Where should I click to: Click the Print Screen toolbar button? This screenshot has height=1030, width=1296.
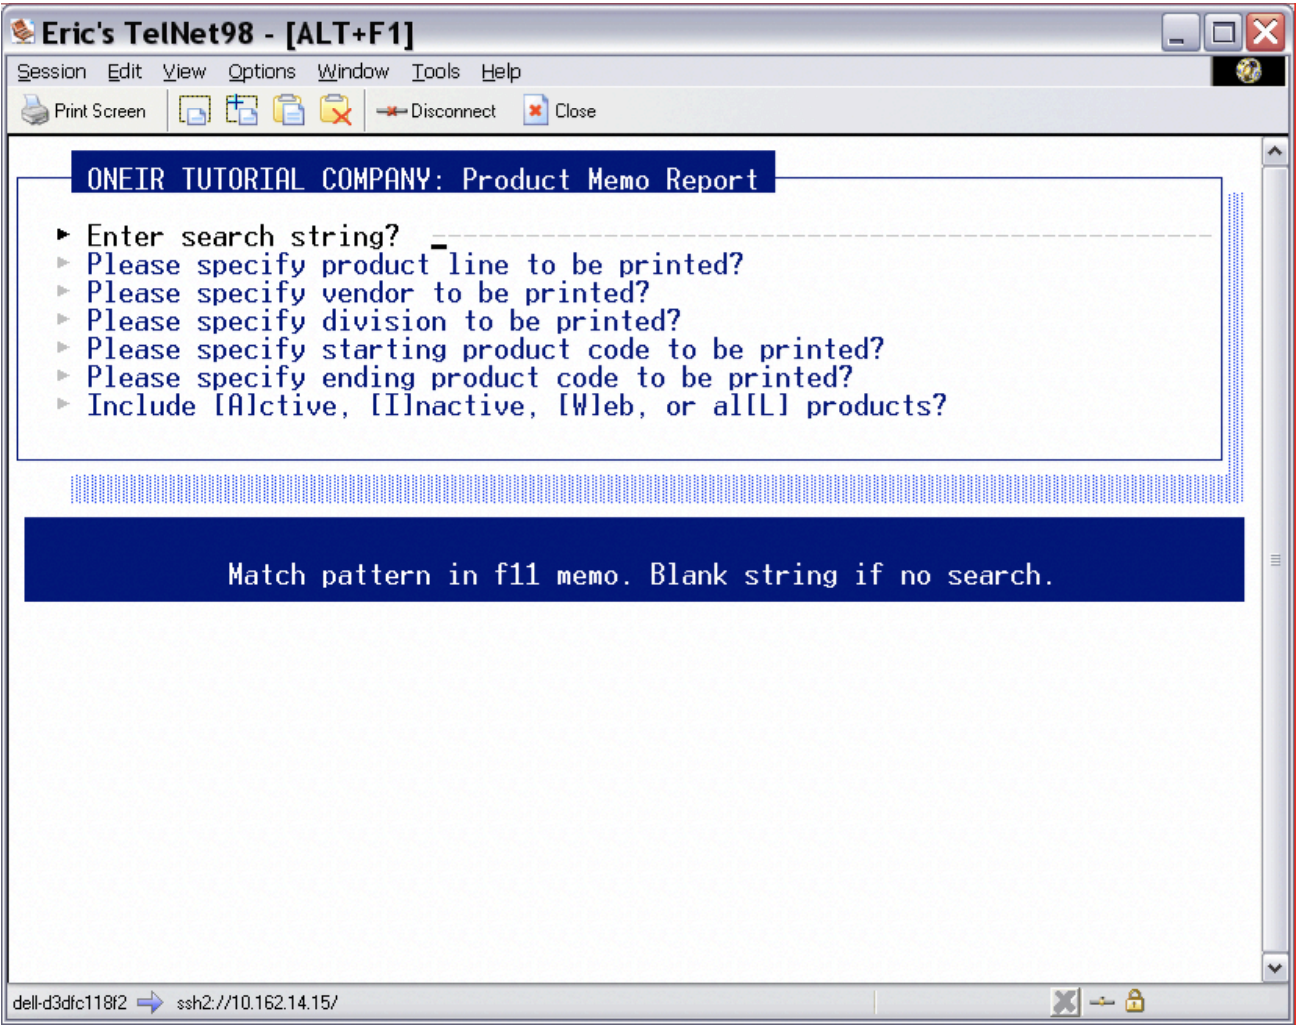[84, 111]
